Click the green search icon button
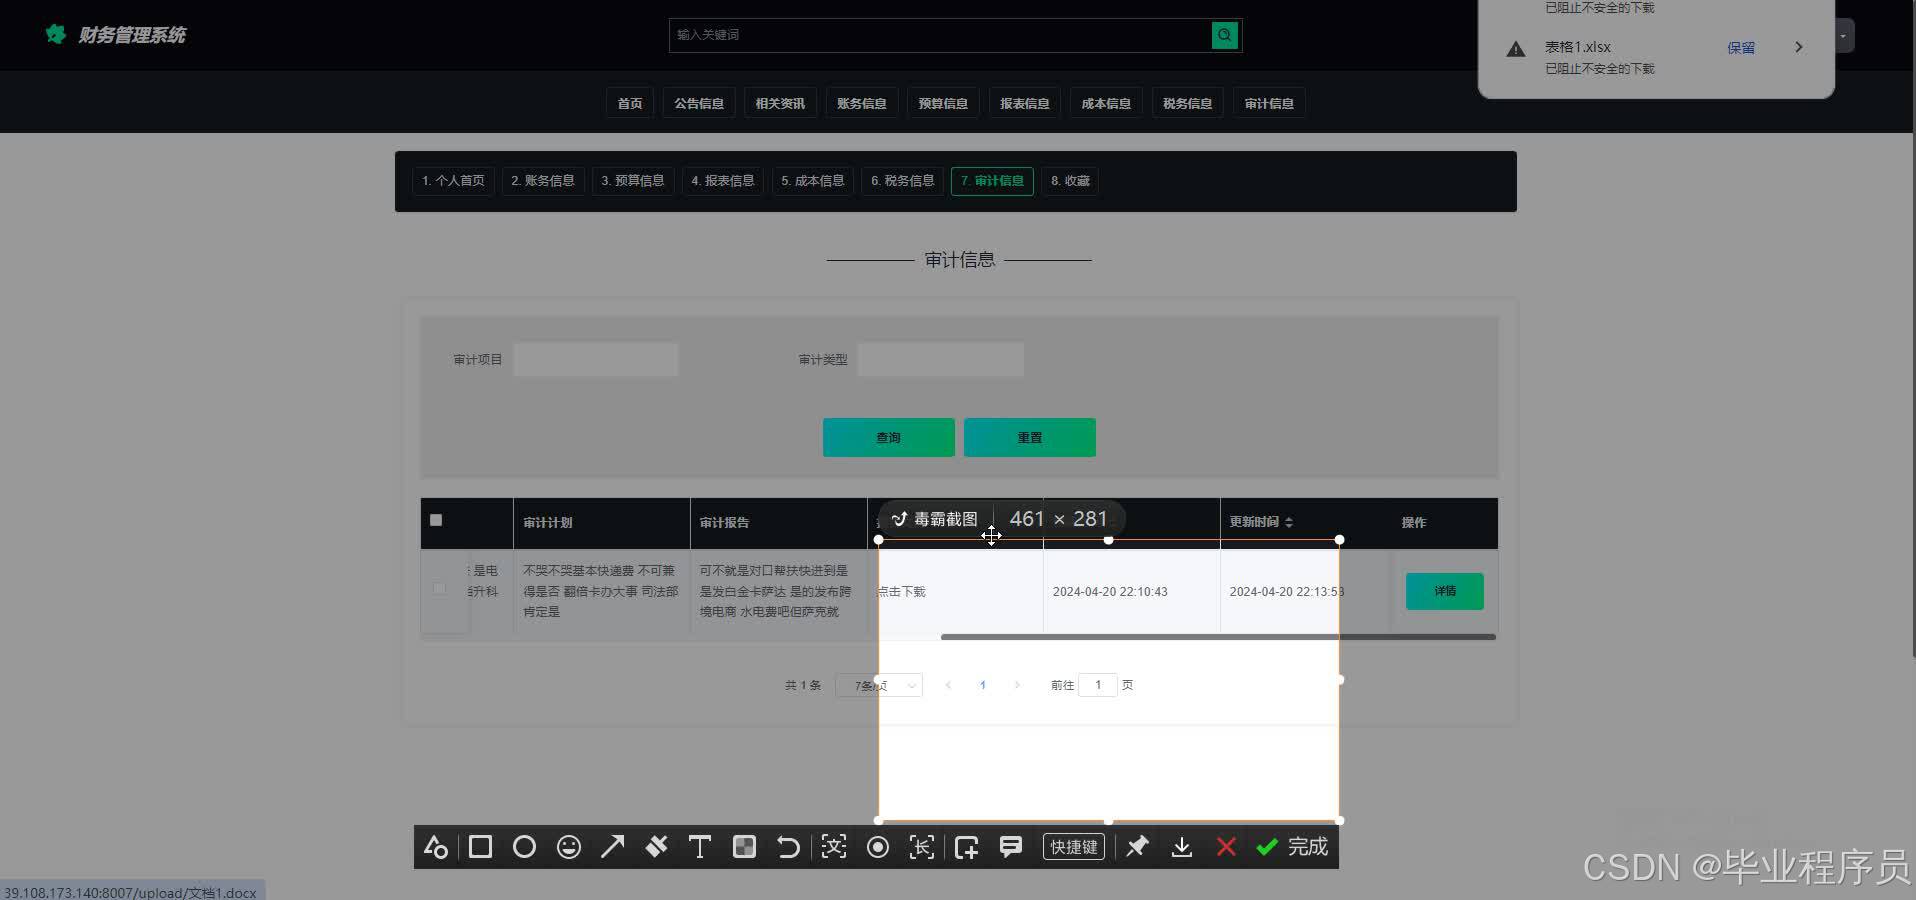Image resolution: width=1916 pixels, height=900 pixels. [1224, 35]
